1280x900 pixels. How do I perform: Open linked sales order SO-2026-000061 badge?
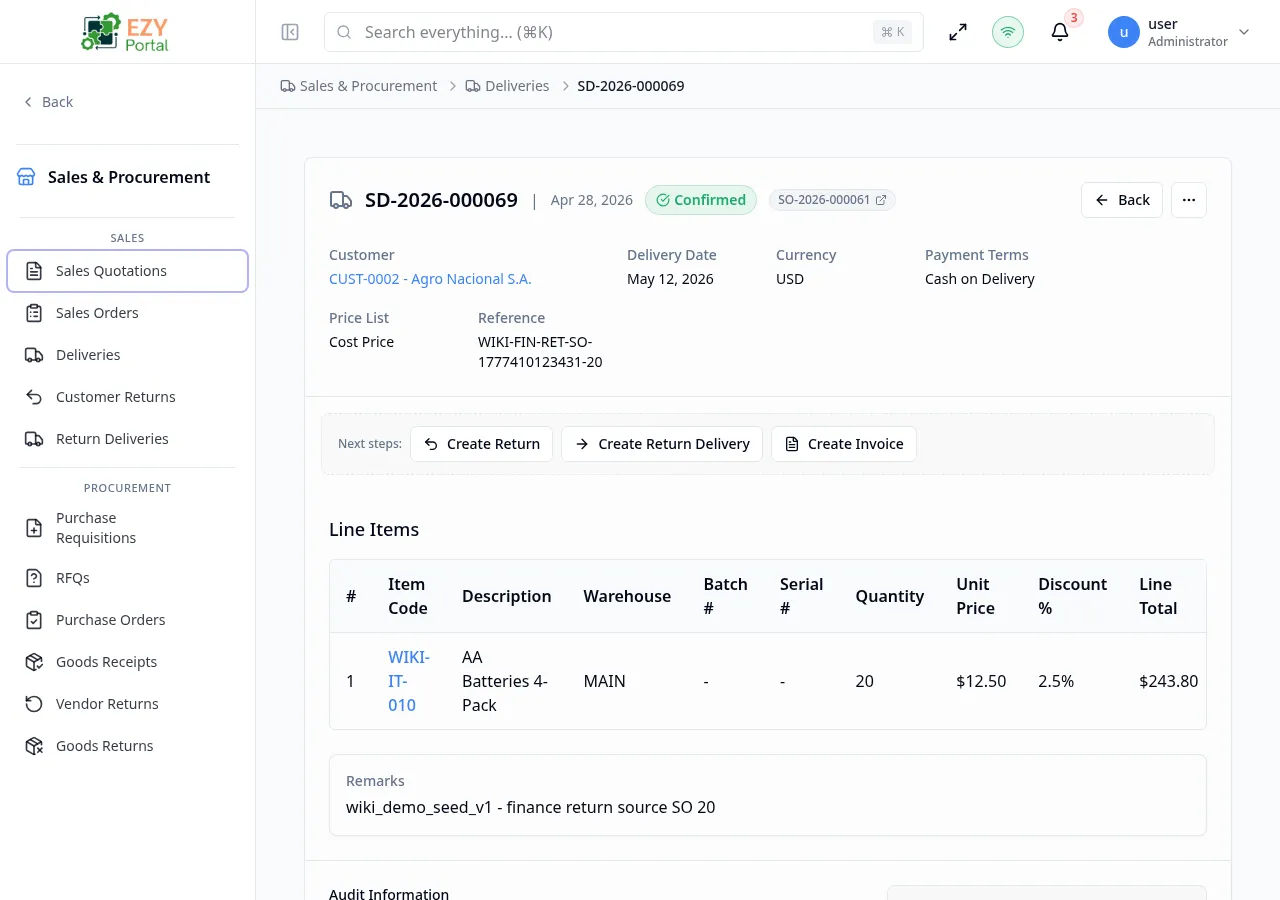(x=832, y=200)
